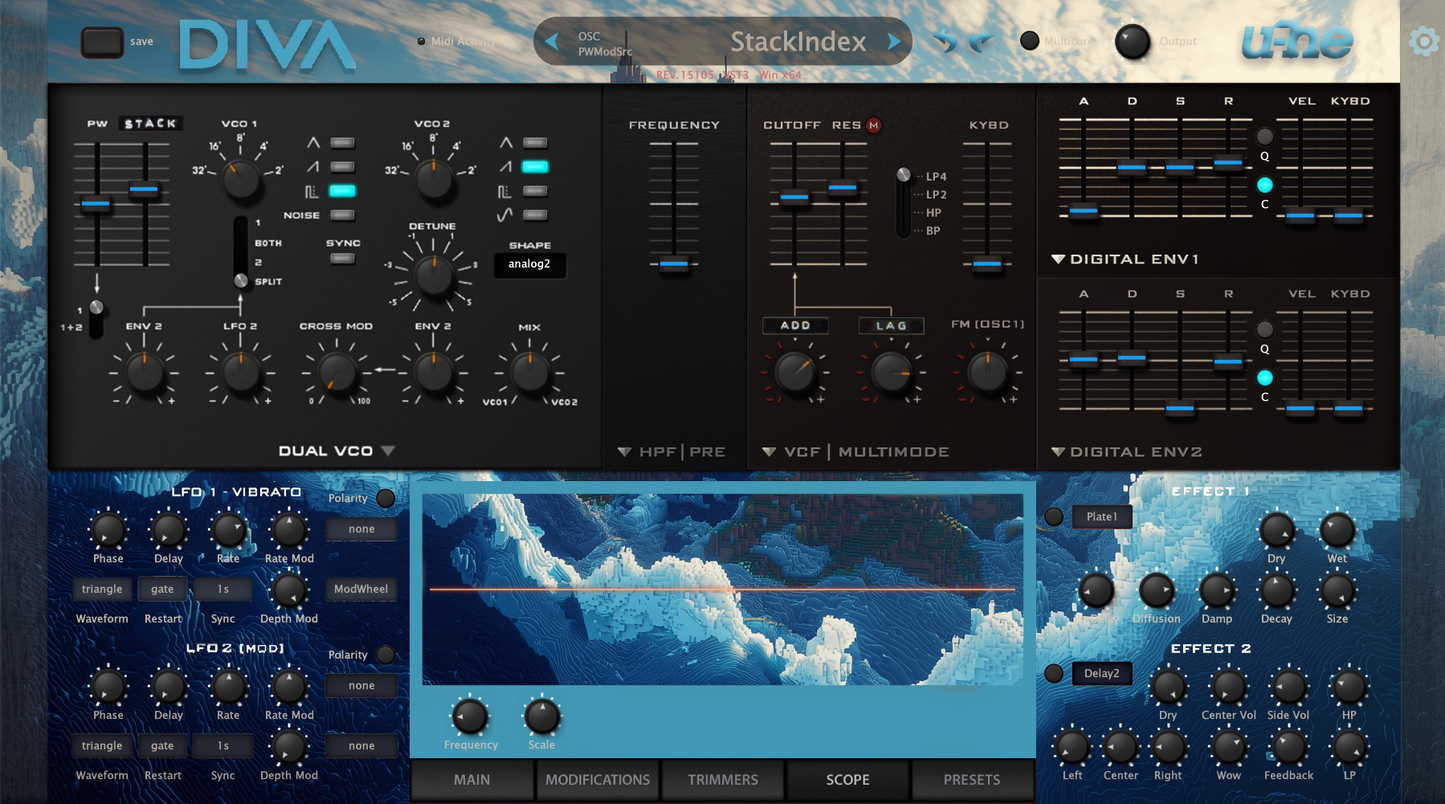The width and height of the screenshot is (1445, 804).
Task: Click the HPF Frequency slider handle
Action: coord(674,264)
